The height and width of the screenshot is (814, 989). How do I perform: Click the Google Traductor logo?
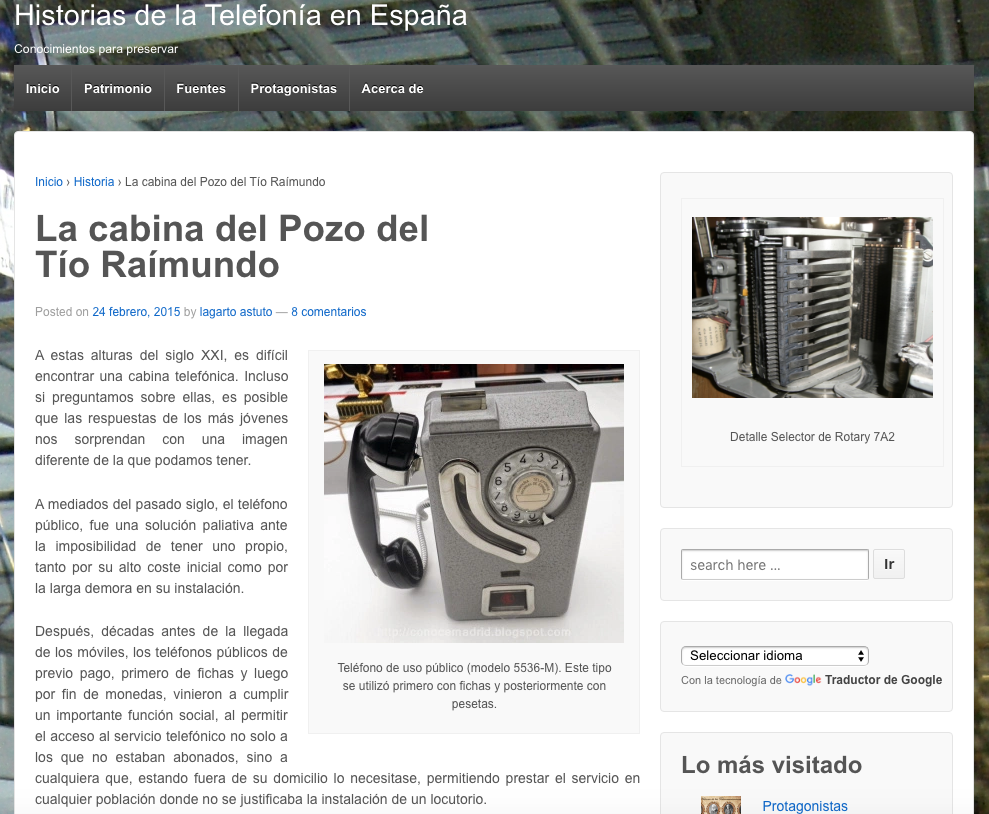pyautogui.click(x=803, y=680)
